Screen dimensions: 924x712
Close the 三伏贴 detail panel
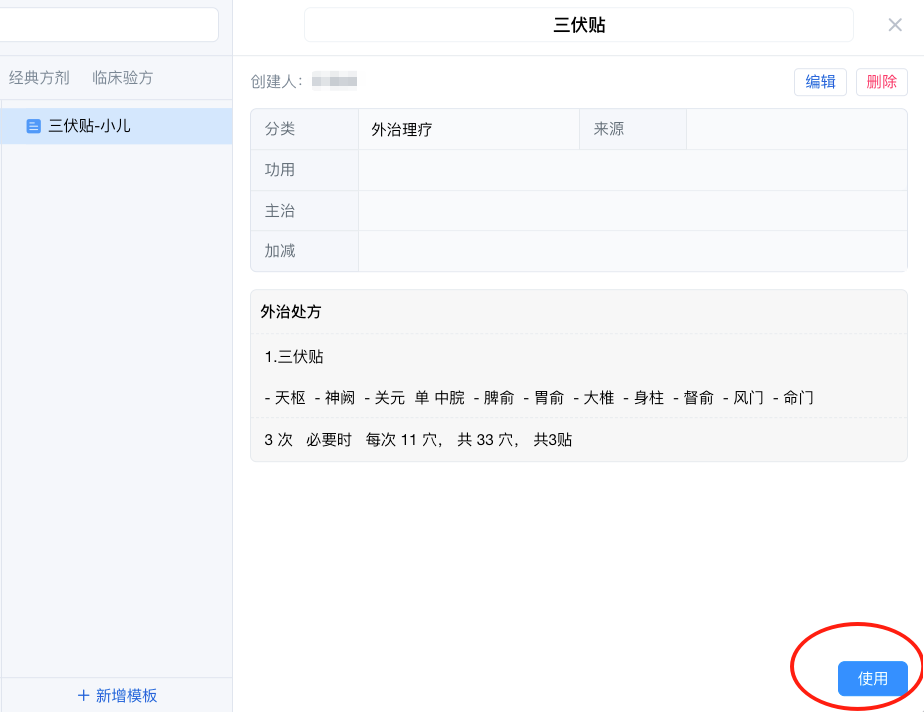click(x=895, y=25)
